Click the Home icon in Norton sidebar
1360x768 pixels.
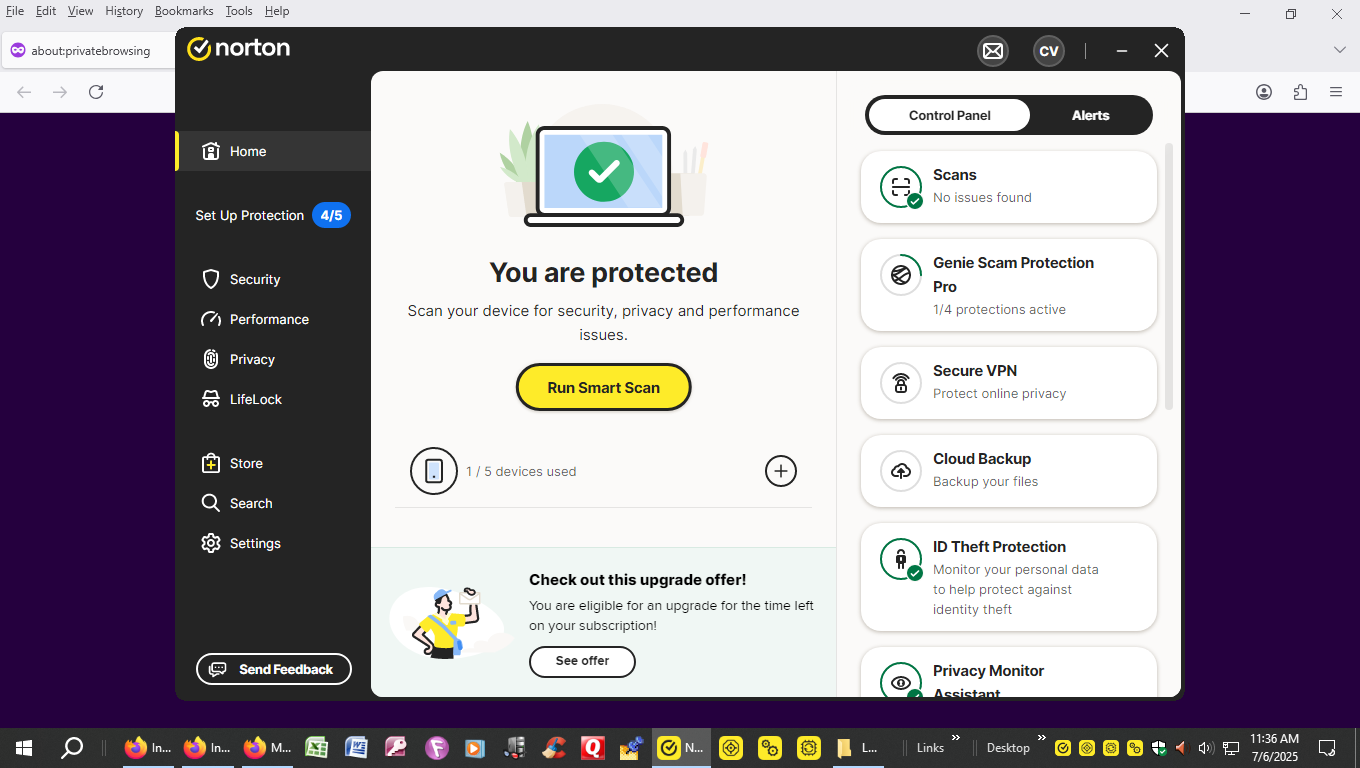(x=211, y=151)
